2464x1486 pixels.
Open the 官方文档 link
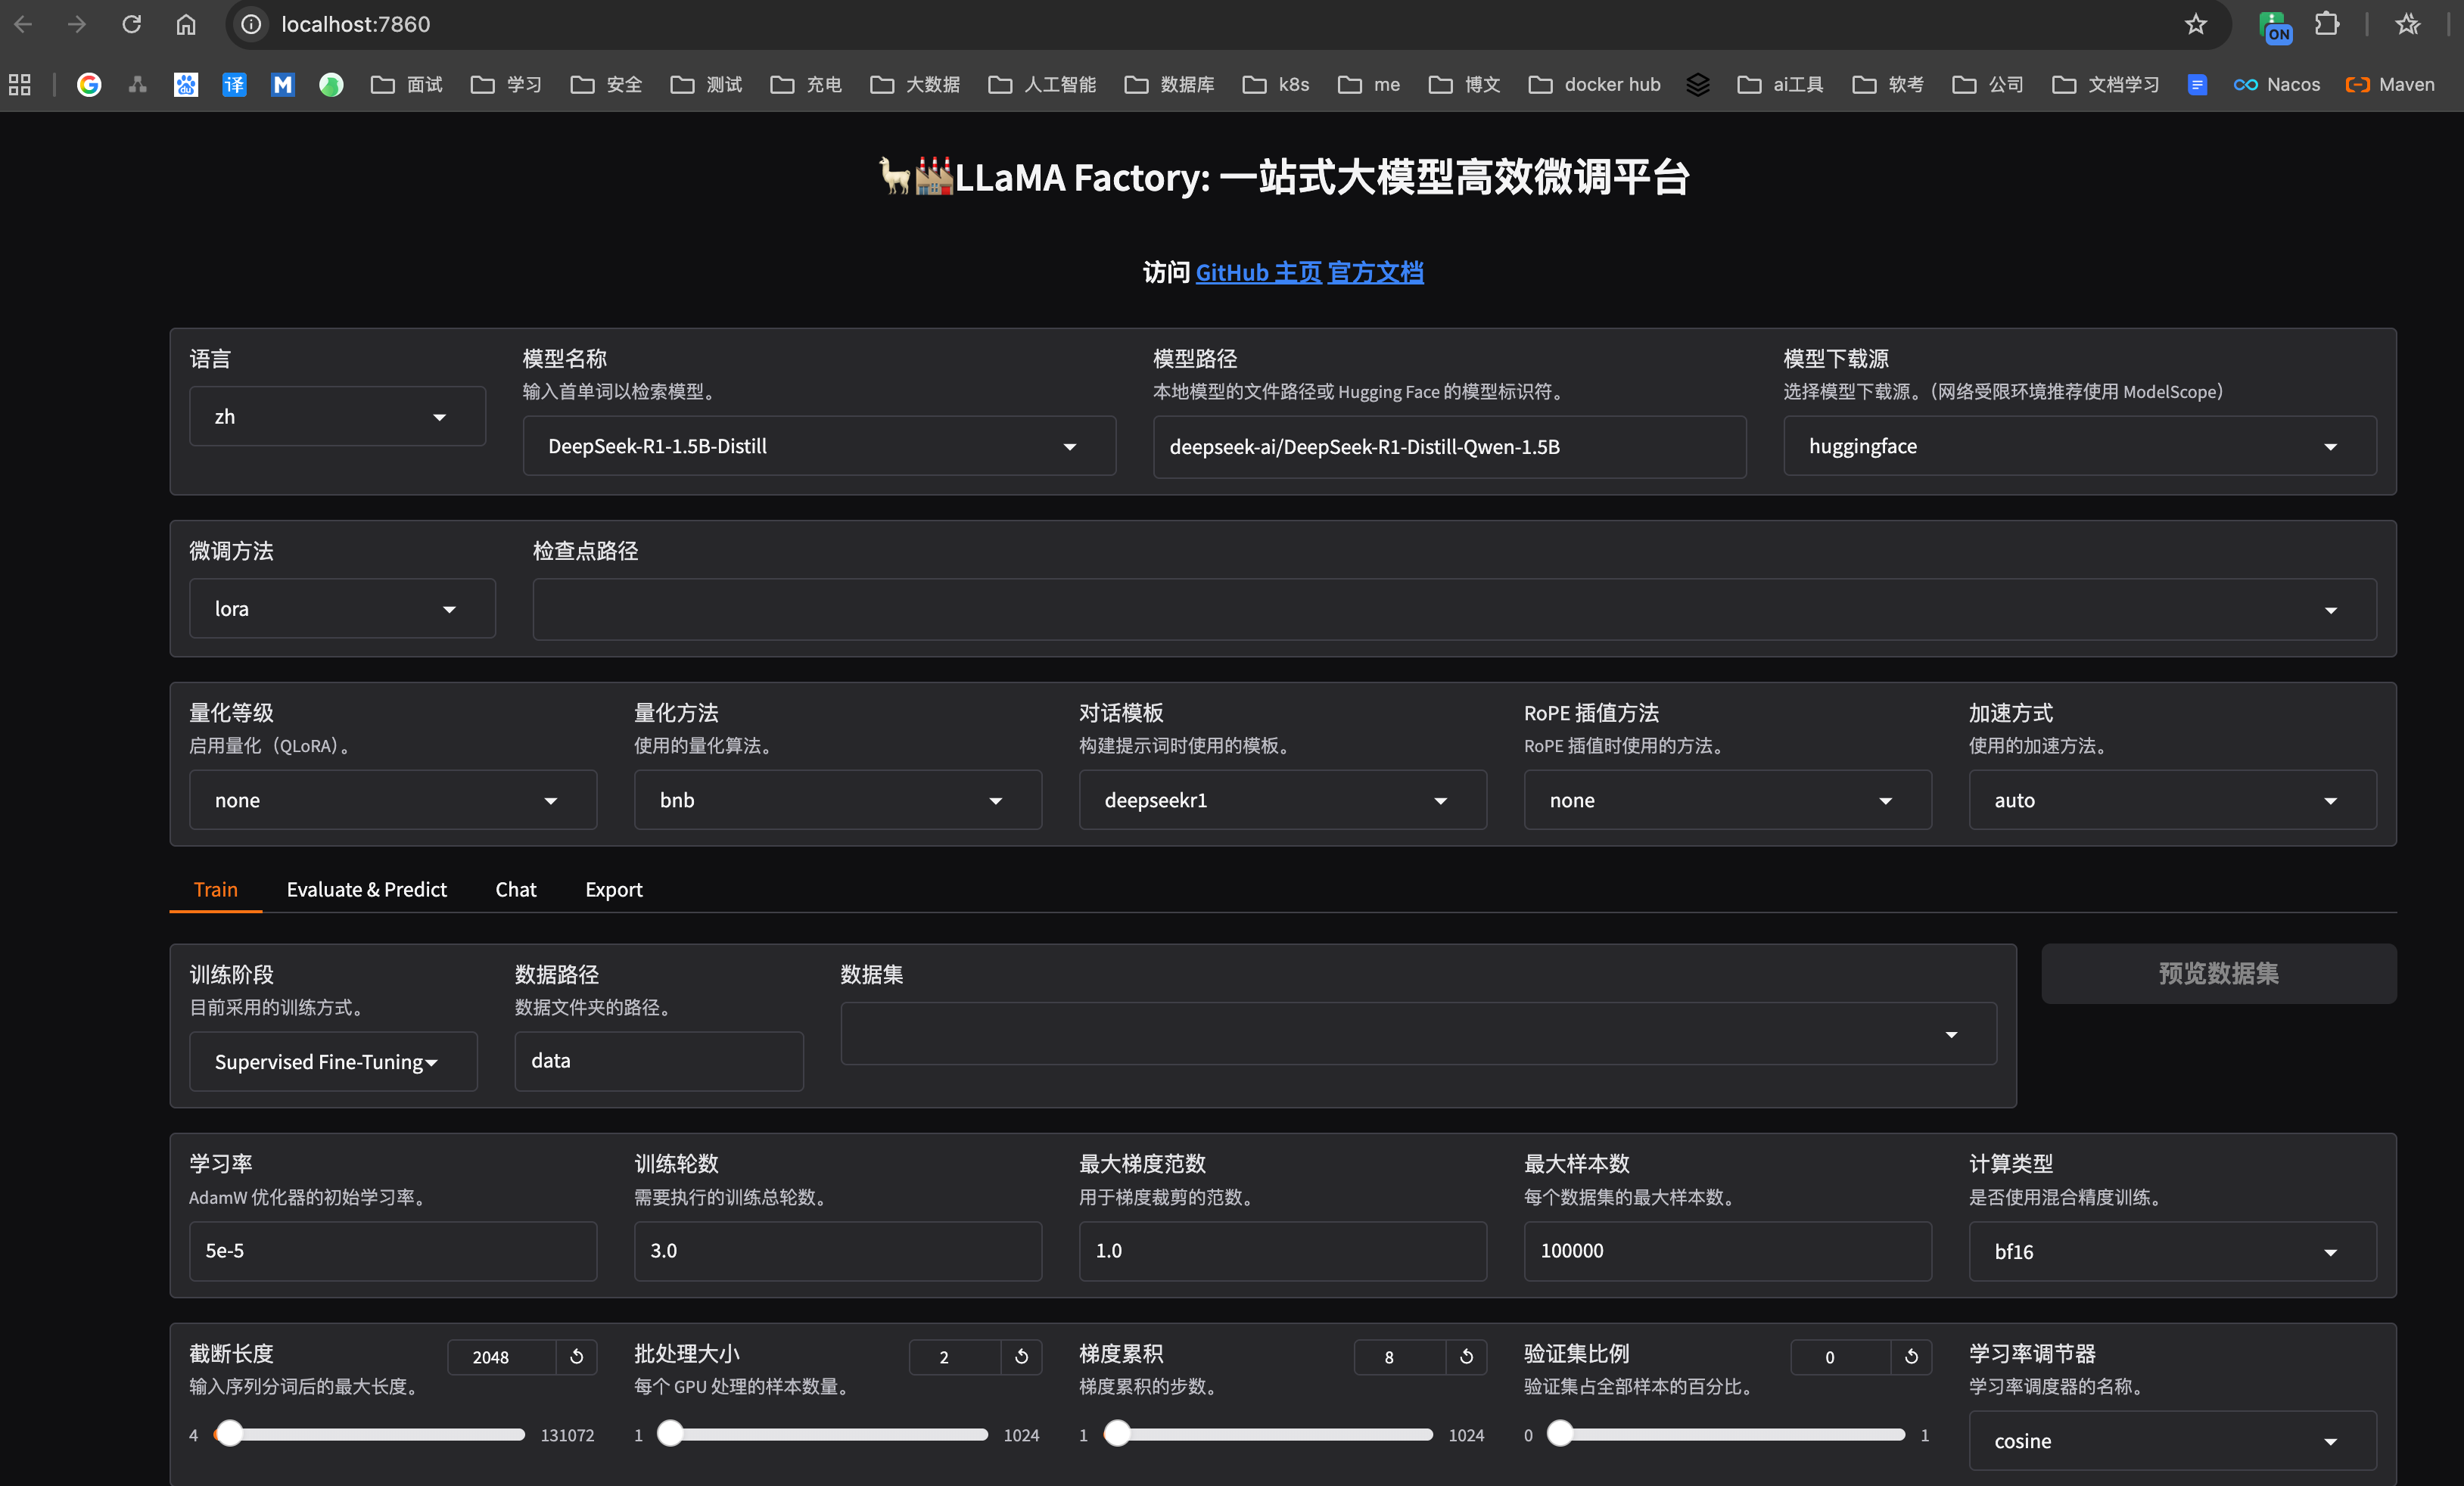click(x=1376, y=272)
